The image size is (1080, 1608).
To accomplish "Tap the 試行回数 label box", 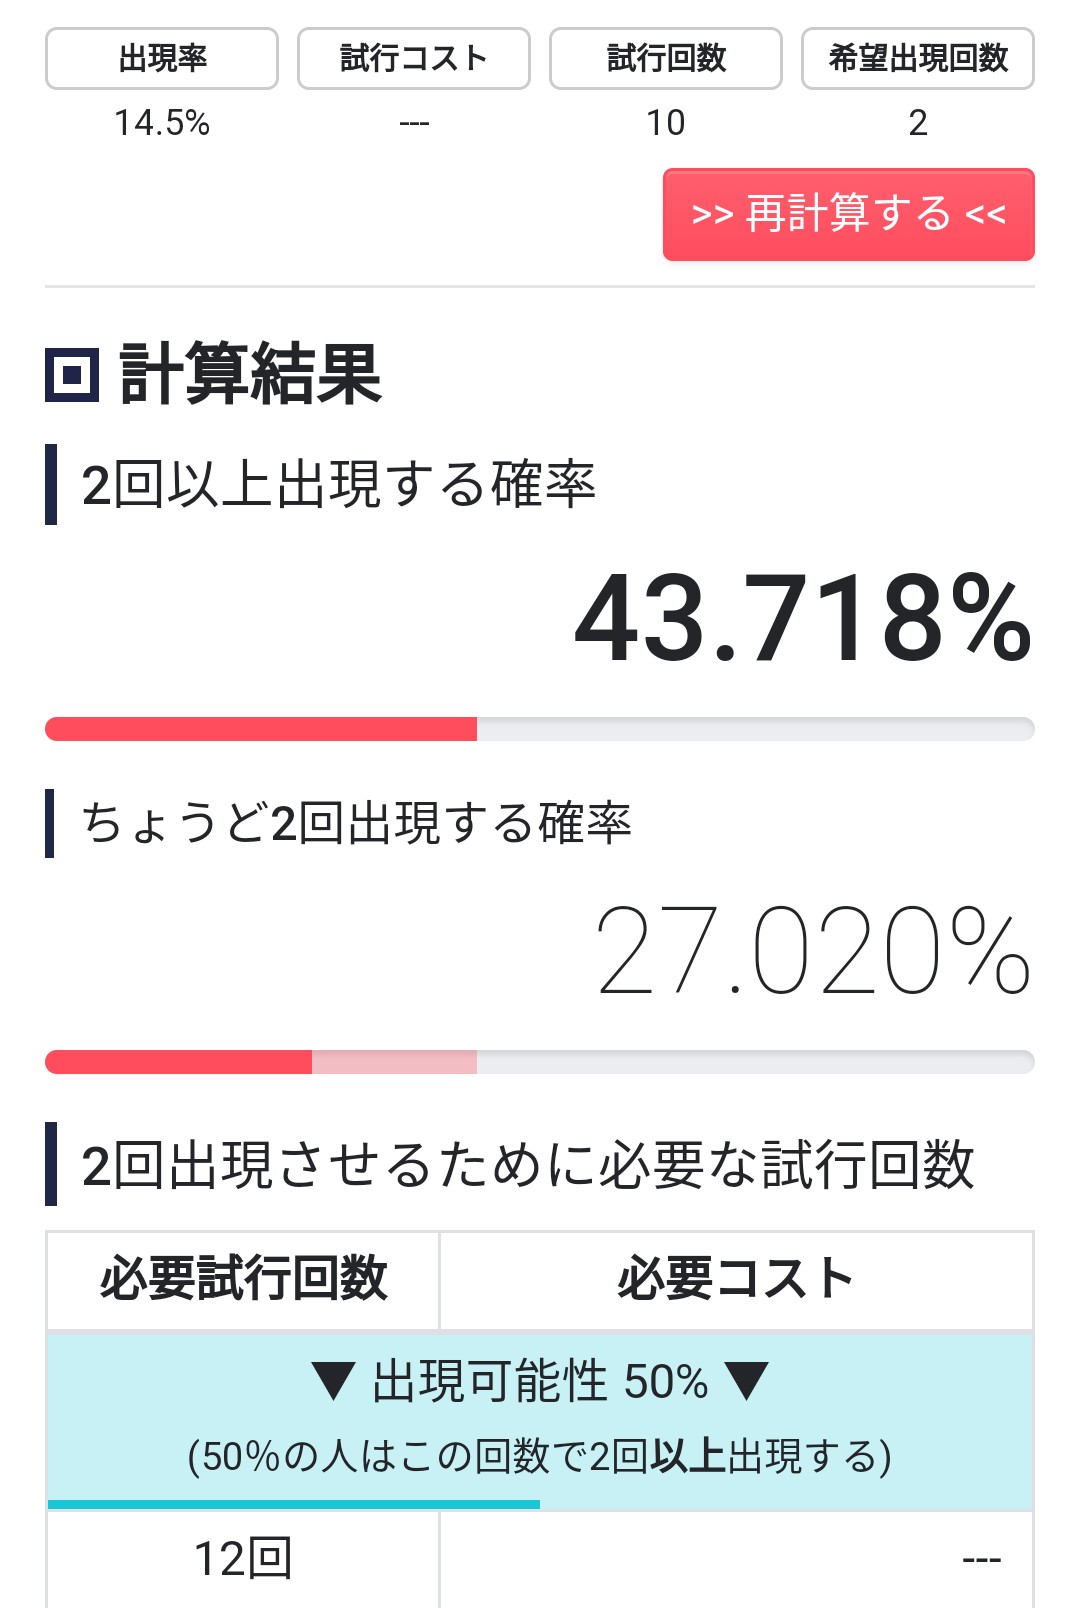I will click(x=666, y=59).
